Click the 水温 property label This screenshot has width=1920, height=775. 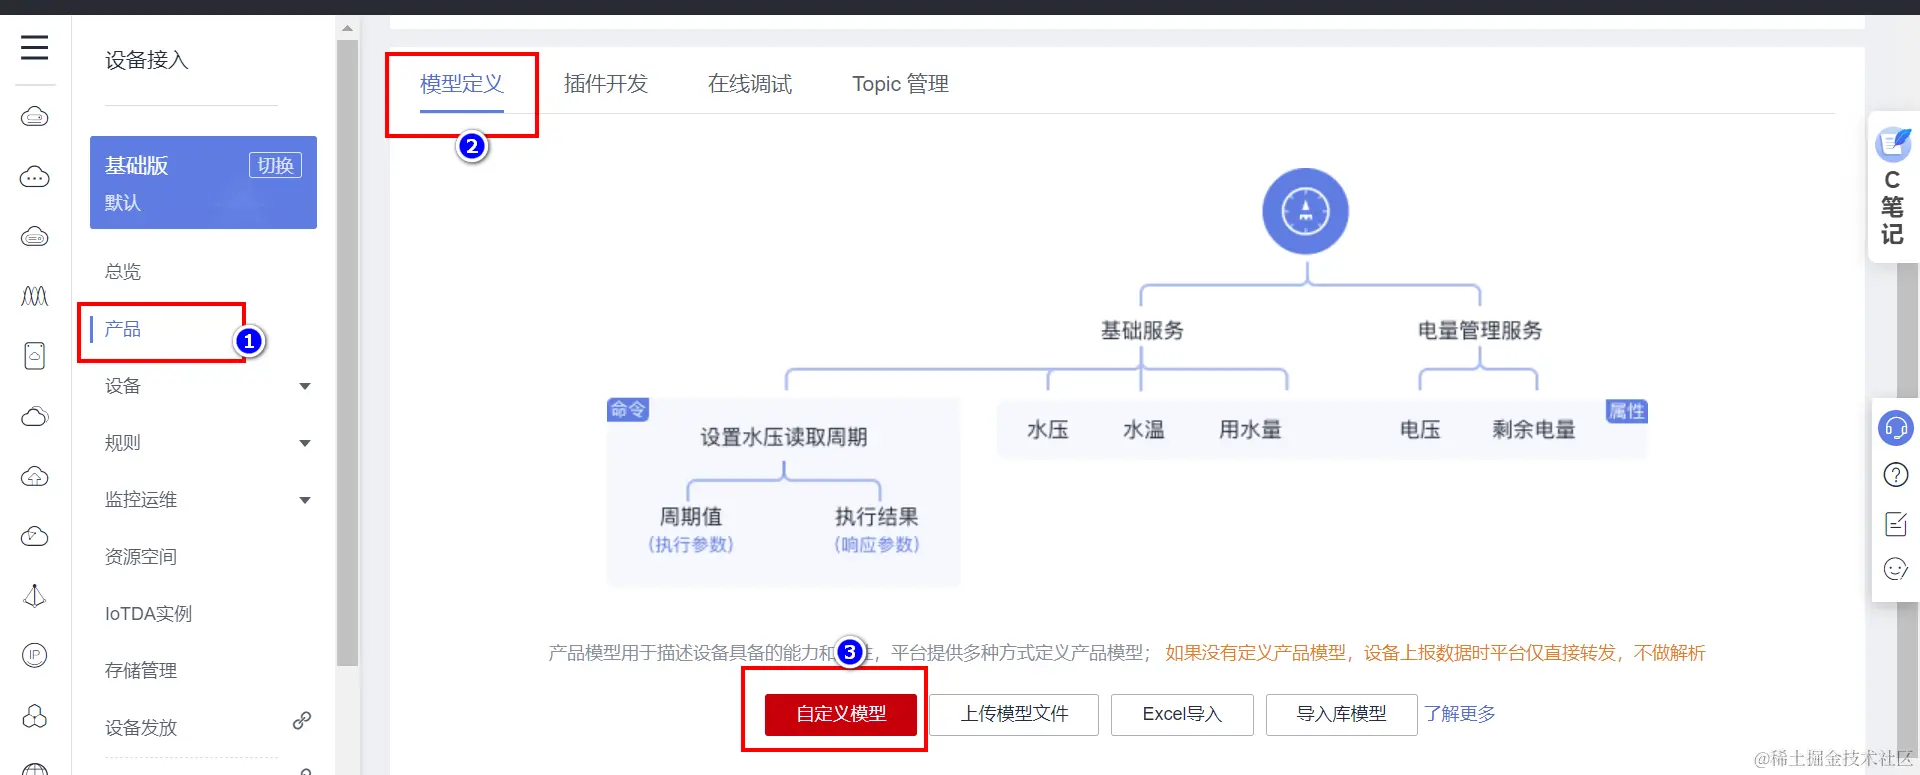pos(1143,430)
